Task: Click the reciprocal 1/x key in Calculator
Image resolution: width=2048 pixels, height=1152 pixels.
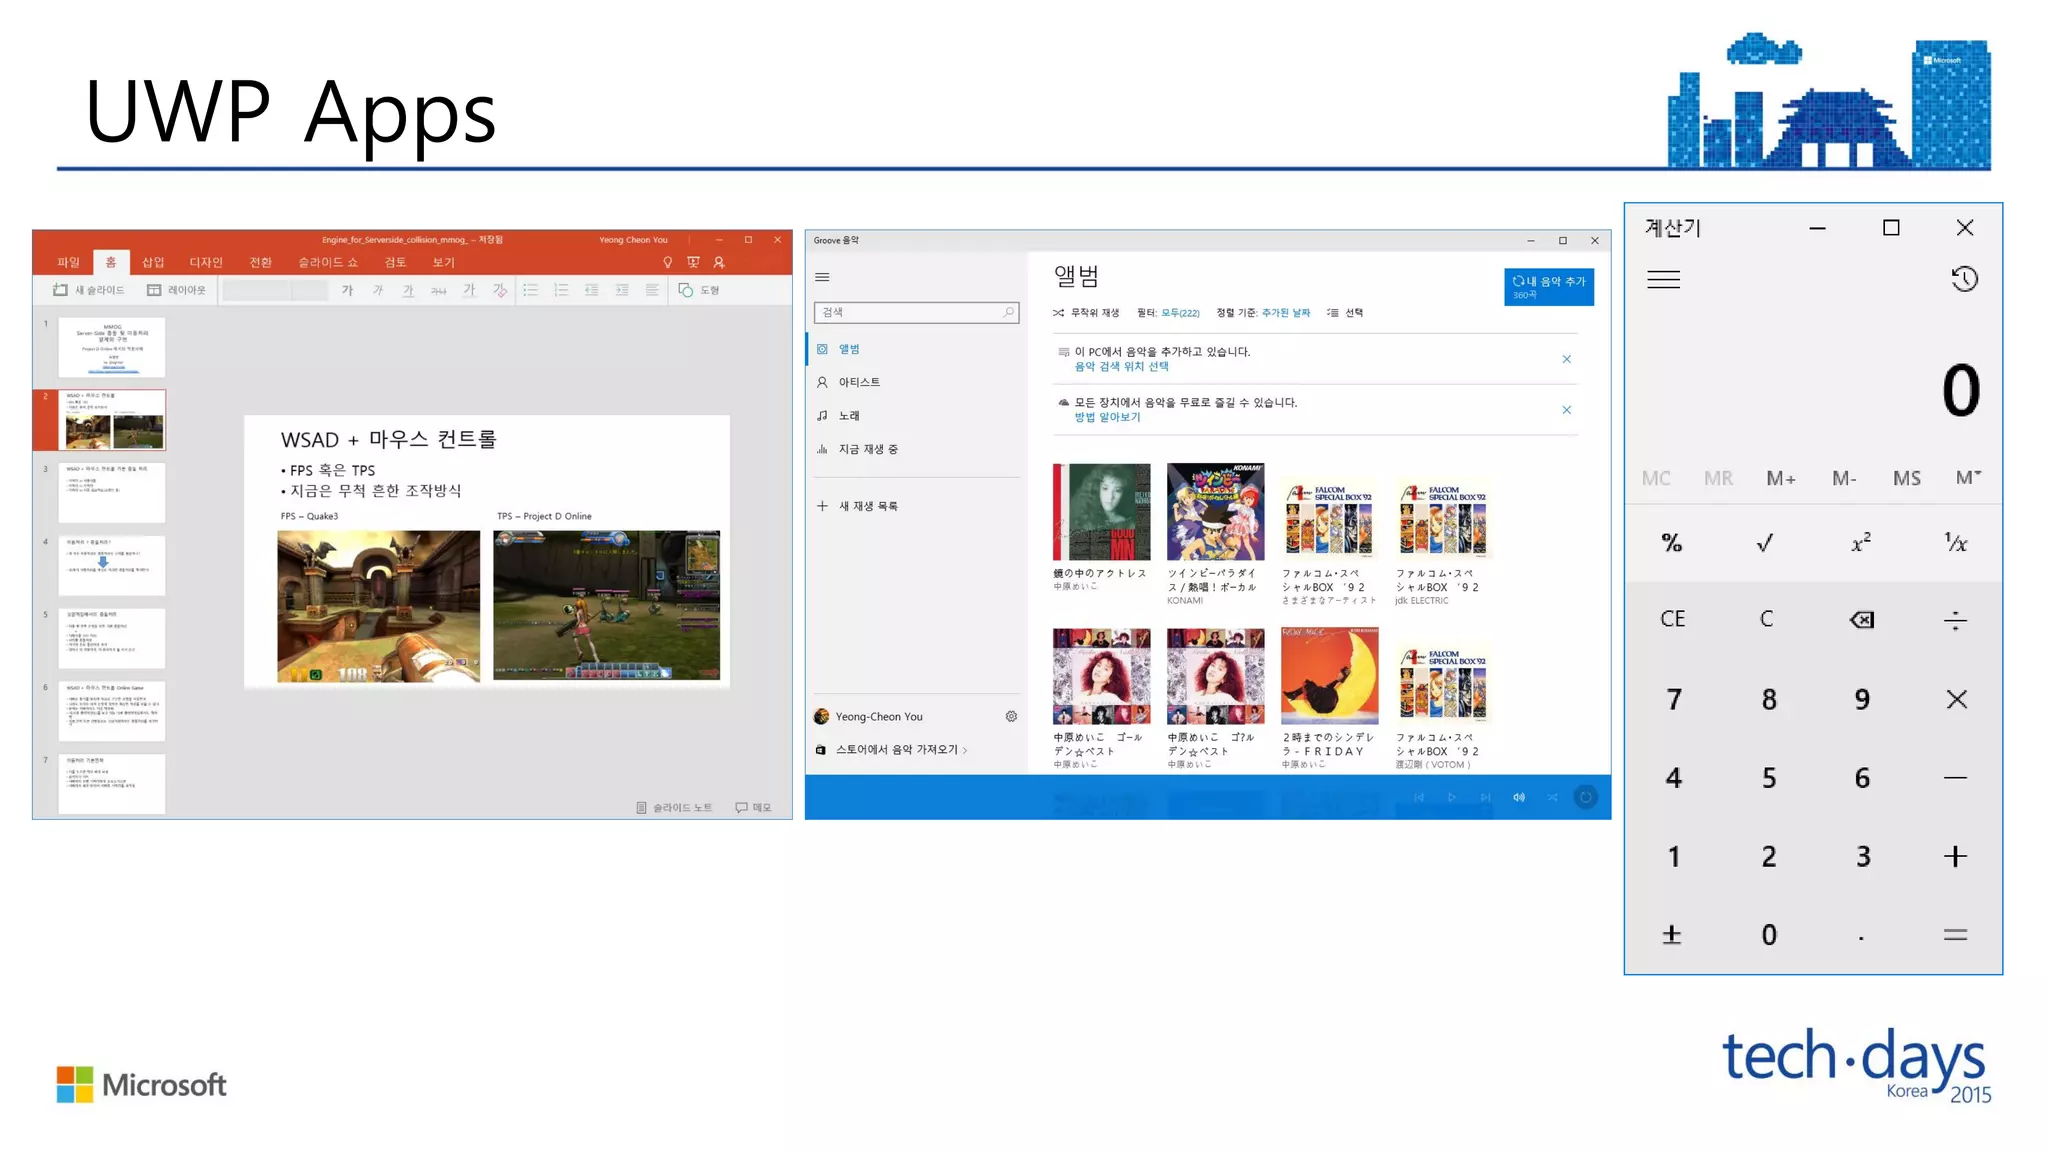Action: point(1955,543)
